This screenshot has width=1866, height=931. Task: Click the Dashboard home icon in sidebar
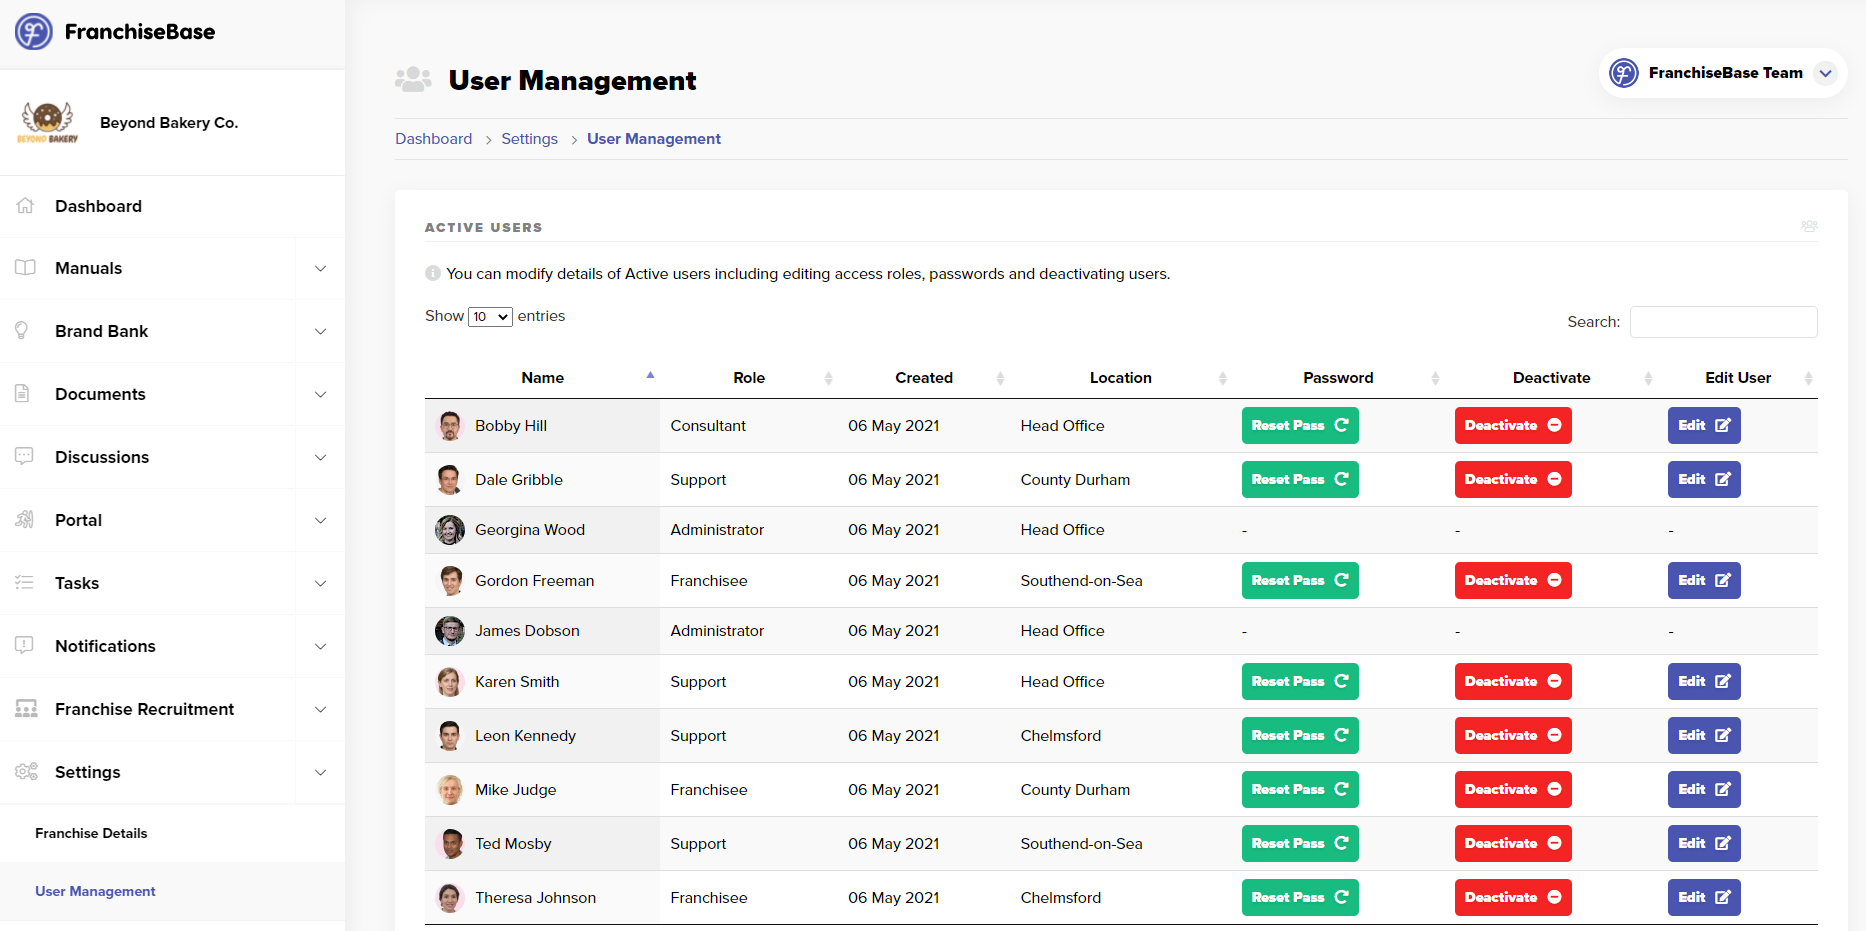coord(25,206)
